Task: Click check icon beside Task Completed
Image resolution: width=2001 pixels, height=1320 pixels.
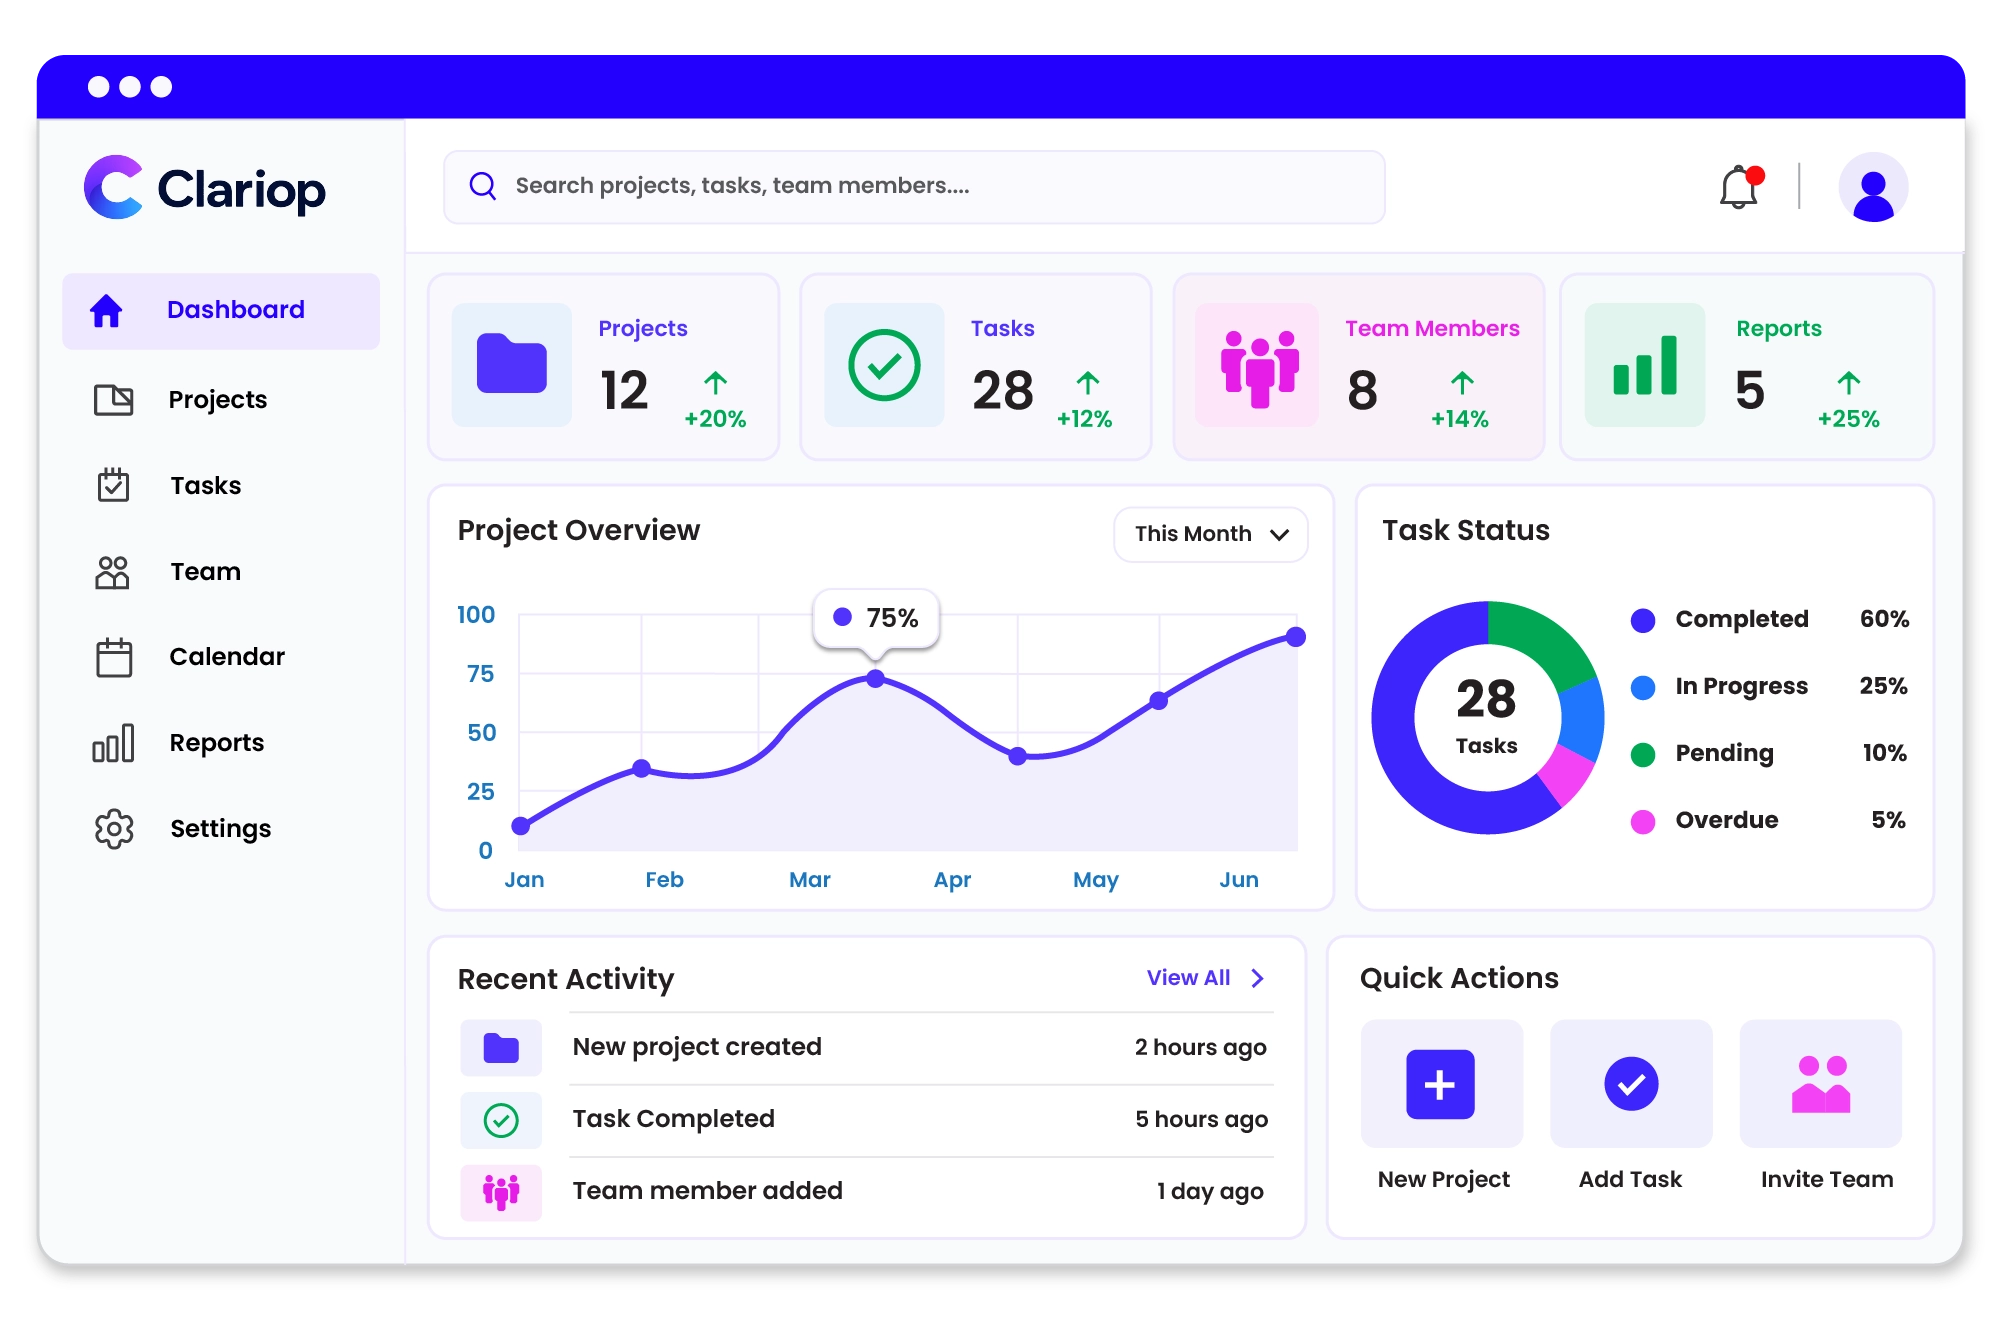Action: pyautogui.click(x=501, y=1120)
